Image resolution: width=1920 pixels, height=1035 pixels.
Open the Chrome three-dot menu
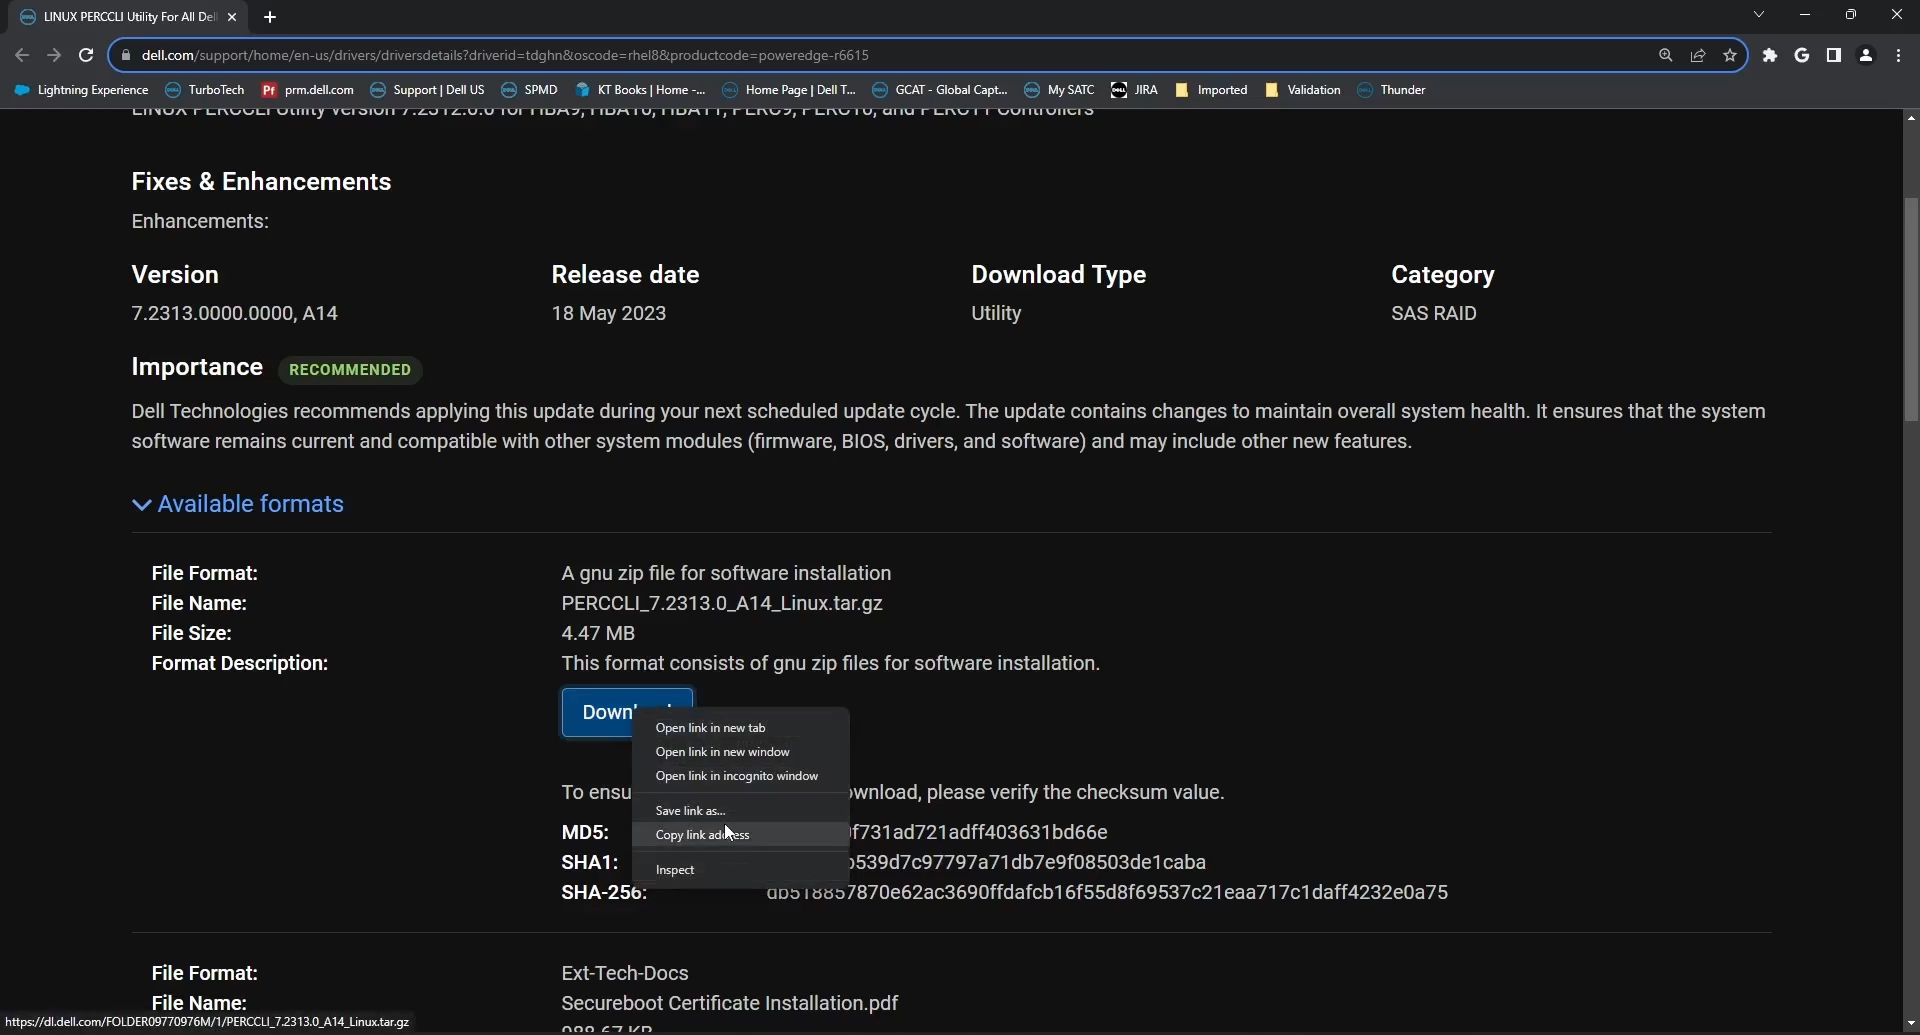pos(1900,55)
